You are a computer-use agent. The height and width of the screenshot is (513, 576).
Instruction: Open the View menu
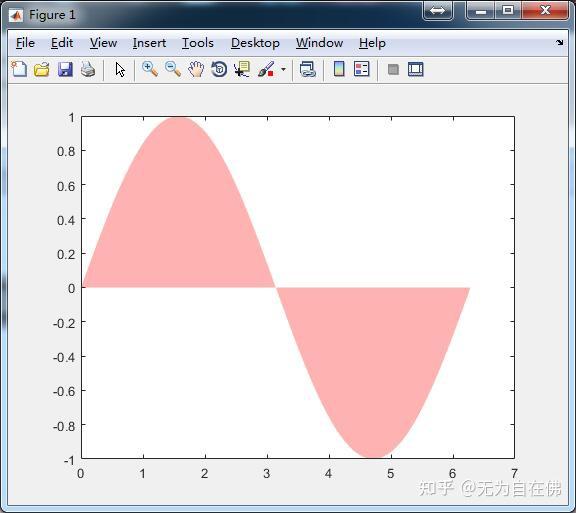[x=104, y=43]
